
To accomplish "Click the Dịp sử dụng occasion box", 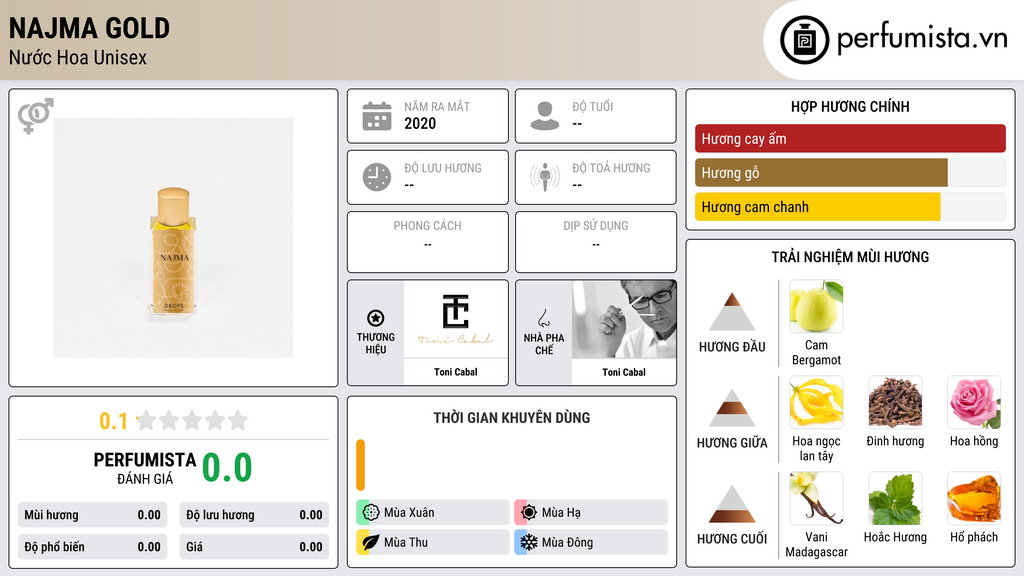I will tap(596, 242).
